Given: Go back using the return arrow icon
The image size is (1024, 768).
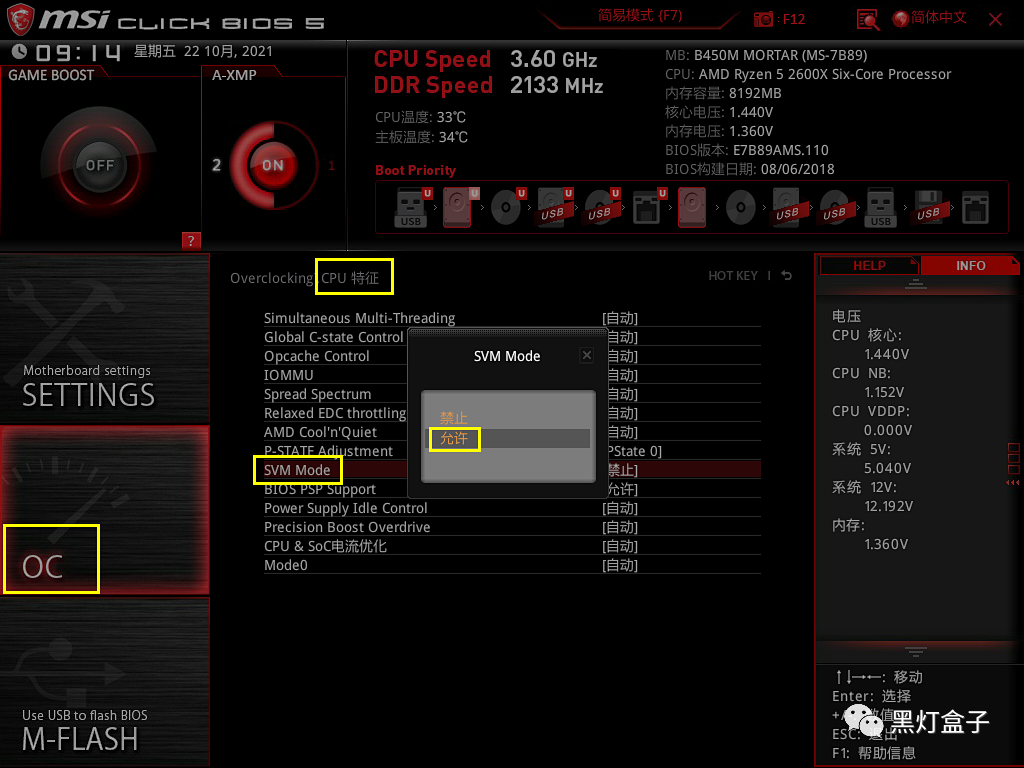Looking at the screenshot, I should [x=787, y=276].
